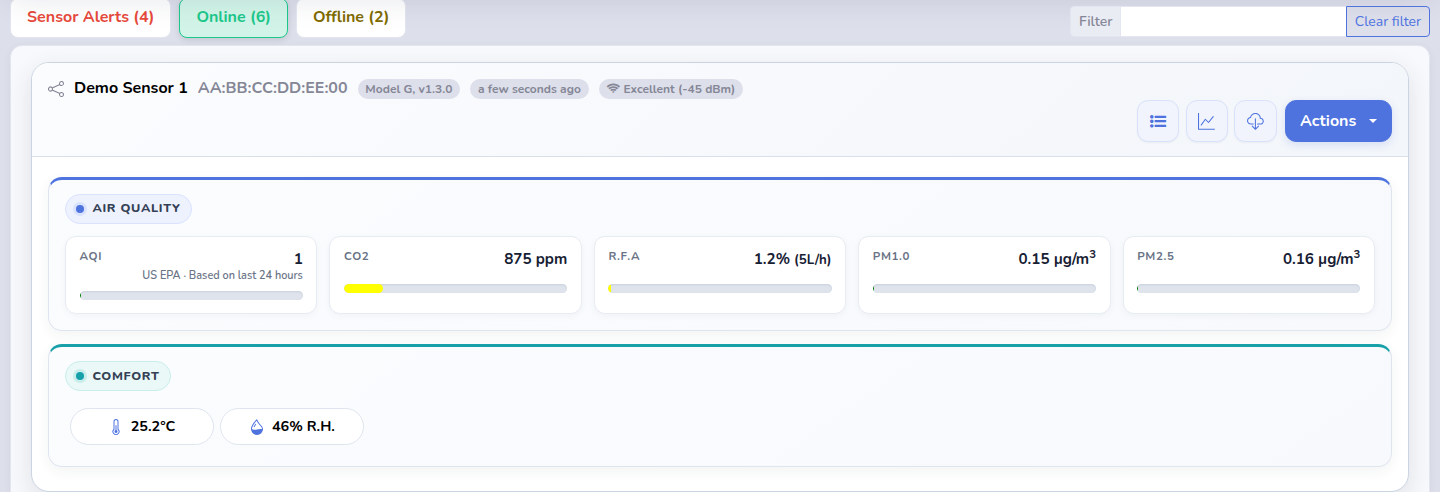Click the 46% R.H. humidity pill
This screenshot has height=492, width=1440.
(x=292, y=427)
